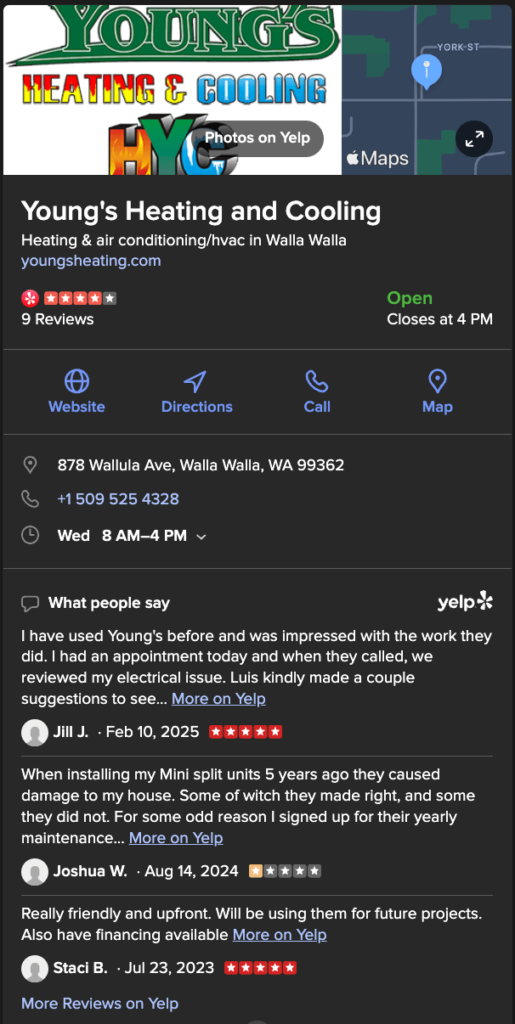This screenshot has width=515, height=1024.
Task: Click the address 878 Wallula Ave
Action: coord(201,465)
